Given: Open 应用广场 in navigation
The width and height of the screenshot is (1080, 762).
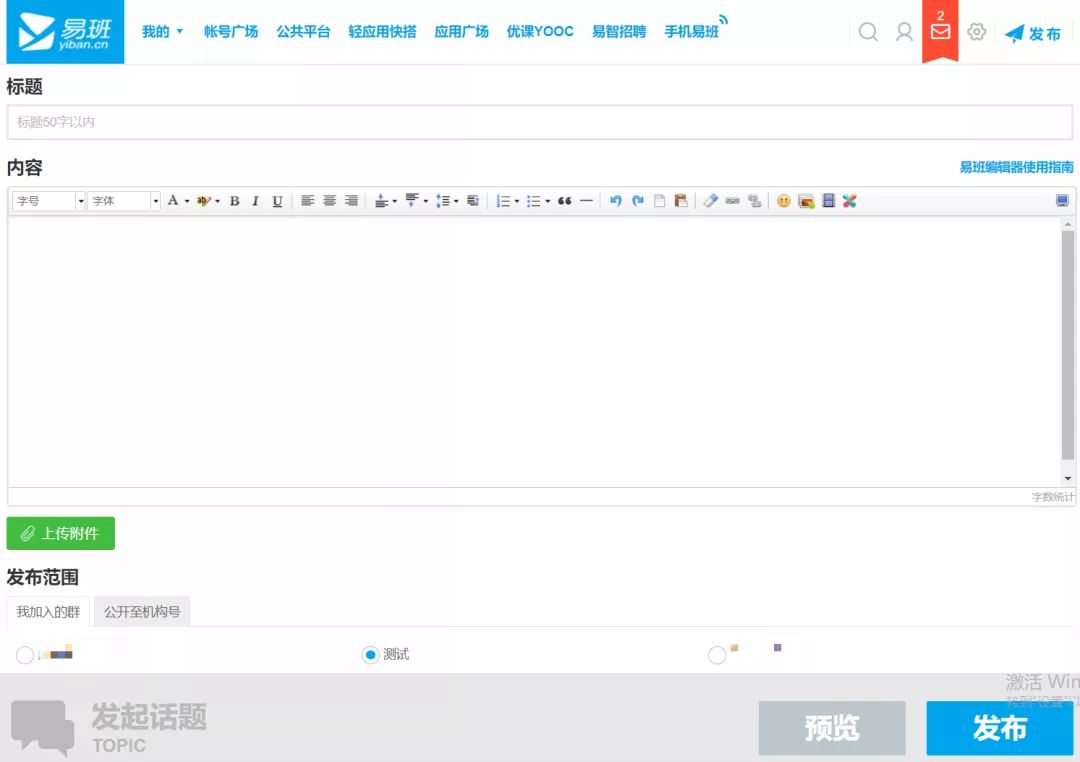Looking at the screenshot, I should pyautogui.click(x=461, y=32).
